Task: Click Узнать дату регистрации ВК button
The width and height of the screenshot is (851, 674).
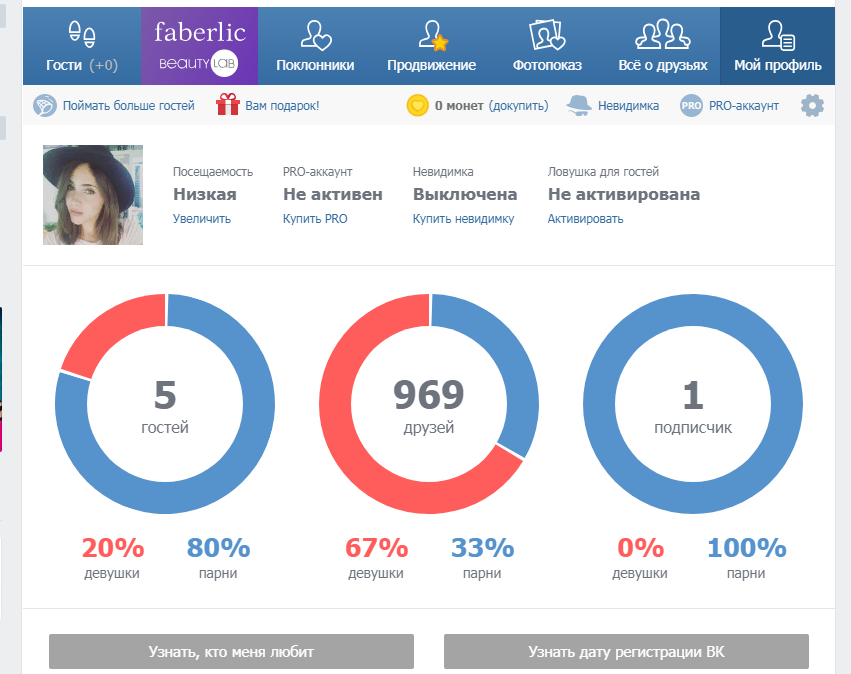Action: (626, 651)
